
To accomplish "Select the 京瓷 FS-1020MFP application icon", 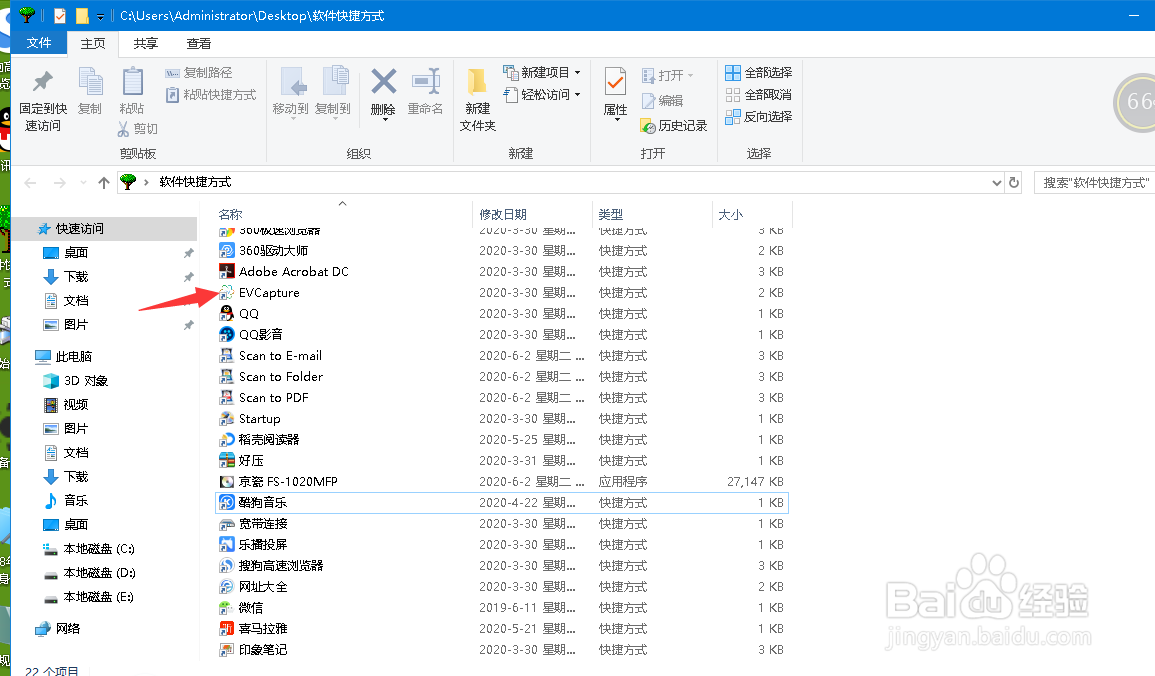I will coord(227,482).
